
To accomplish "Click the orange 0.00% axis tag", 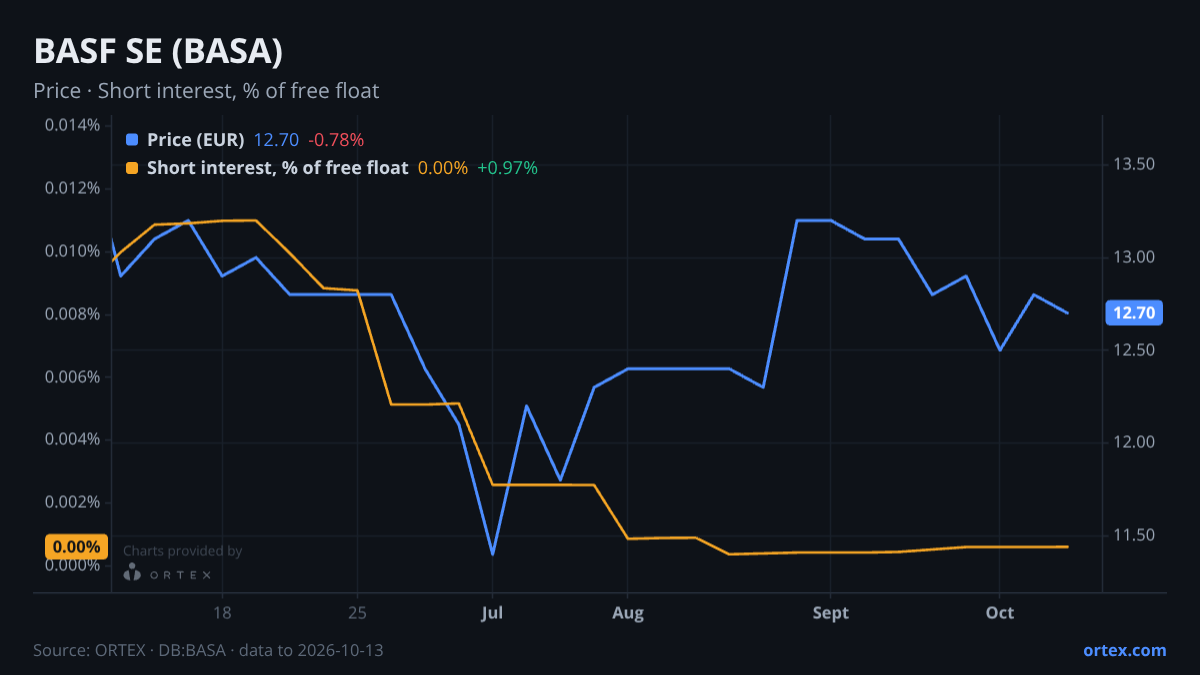I will click(76, 547).
